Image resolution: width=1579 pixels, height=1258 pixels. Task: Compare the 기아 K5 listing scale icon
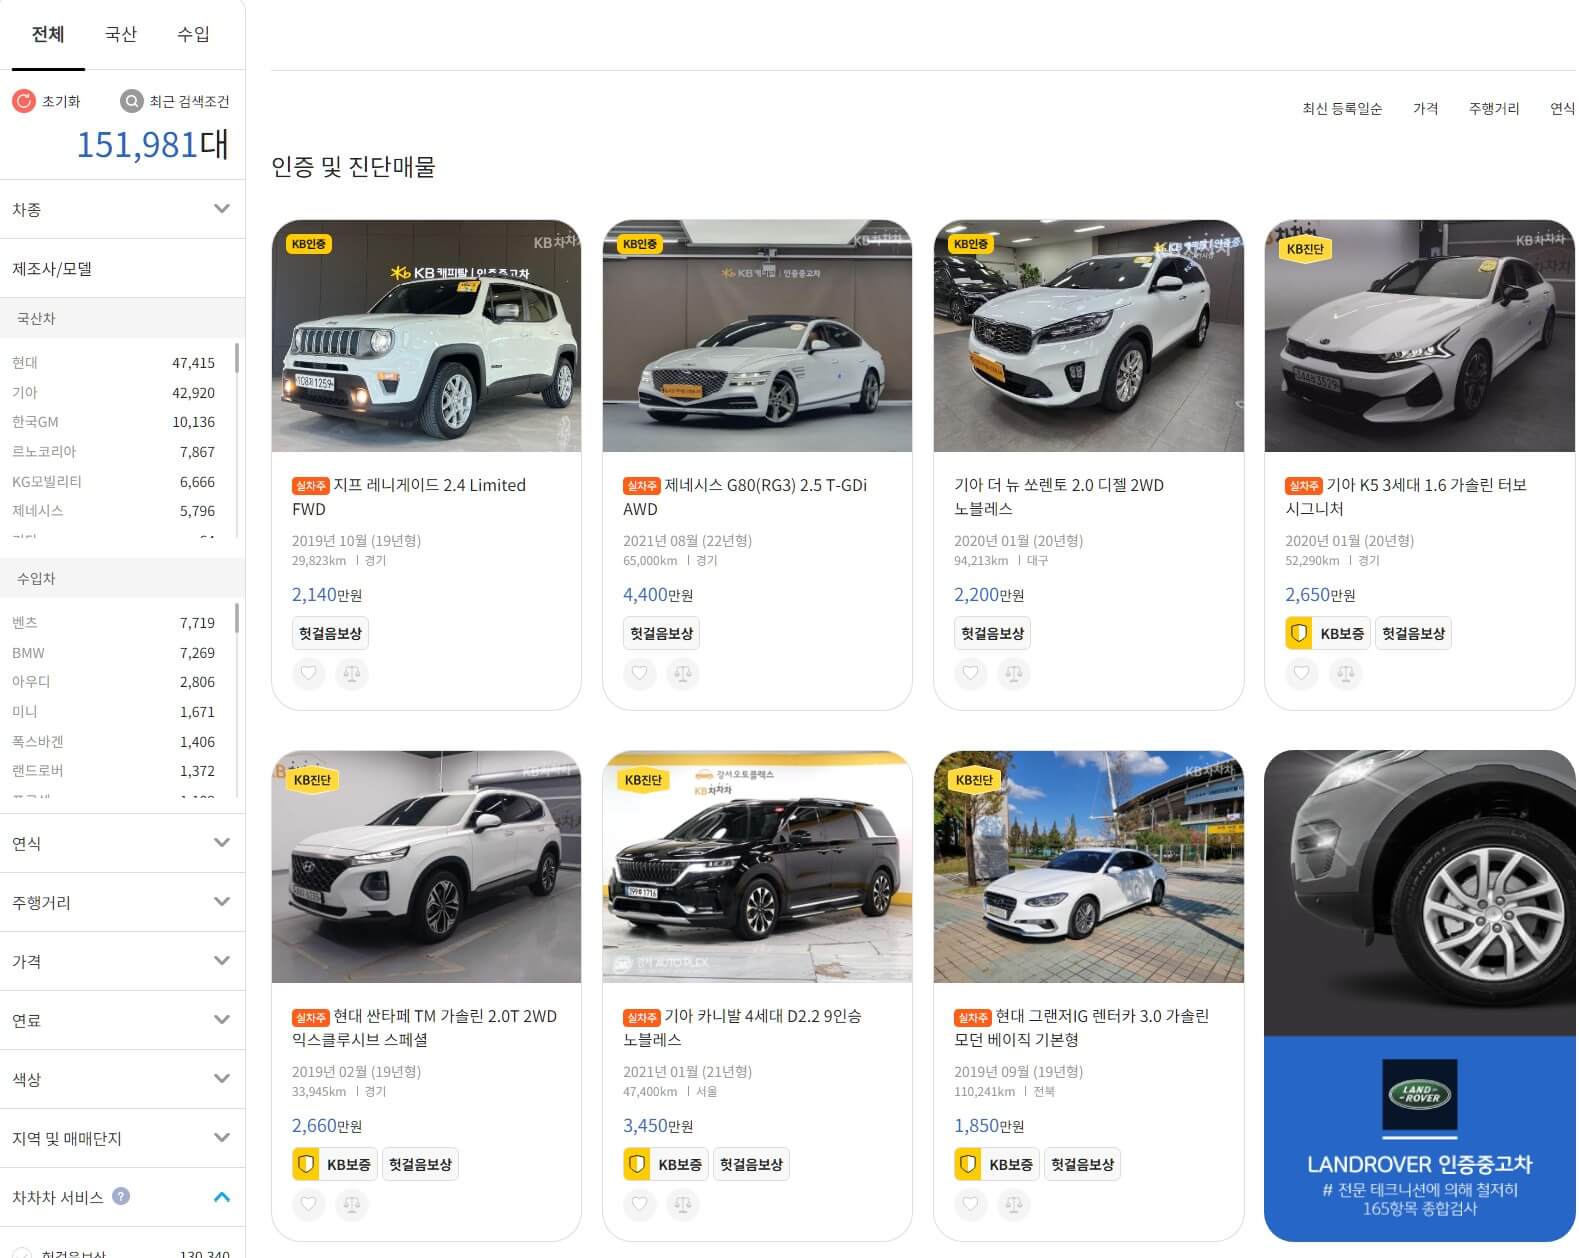coord(1345,673)
